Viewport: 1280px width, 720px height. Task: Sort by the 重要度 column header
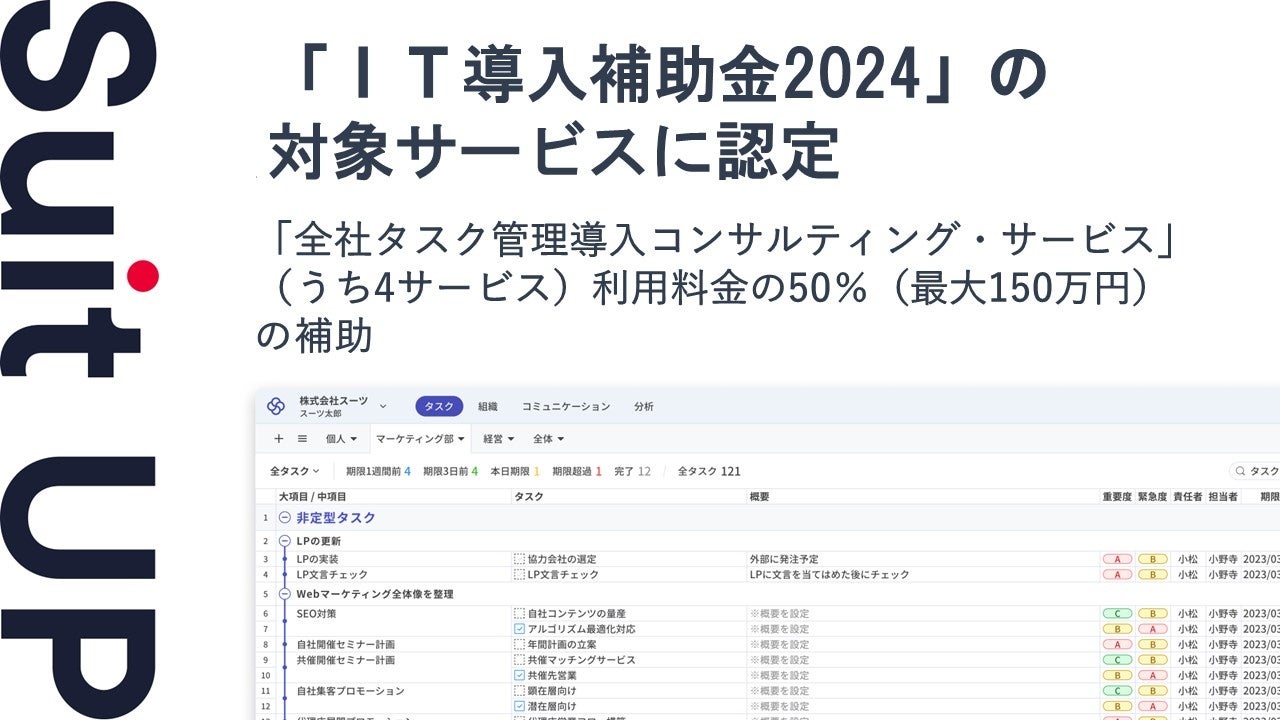tap(1117, 496)
